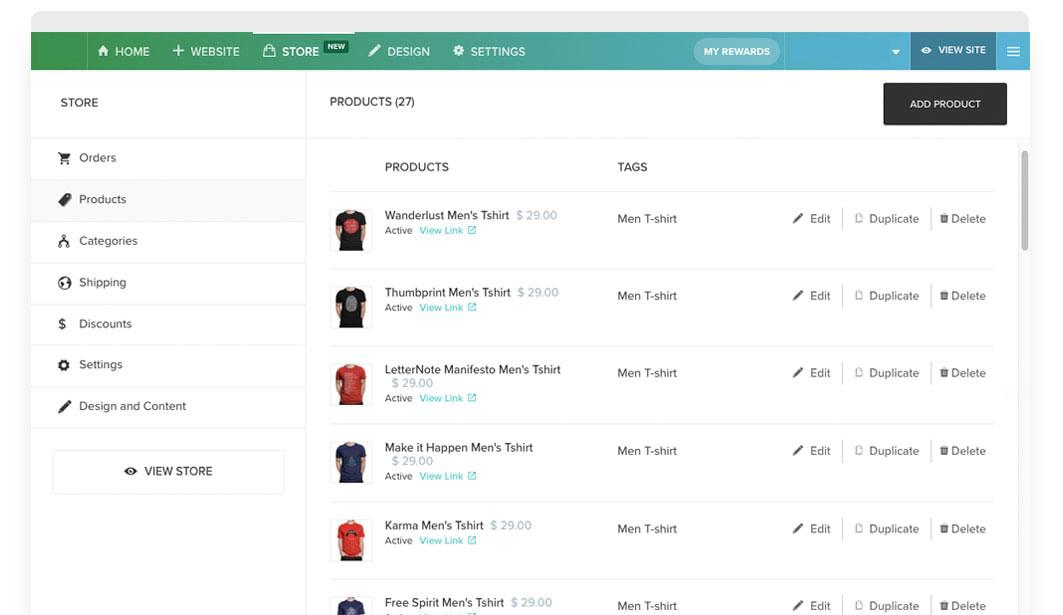Click the Karma Men's Tshirt product name
The height and width of the screenshot is (615, 1063).
434,525
